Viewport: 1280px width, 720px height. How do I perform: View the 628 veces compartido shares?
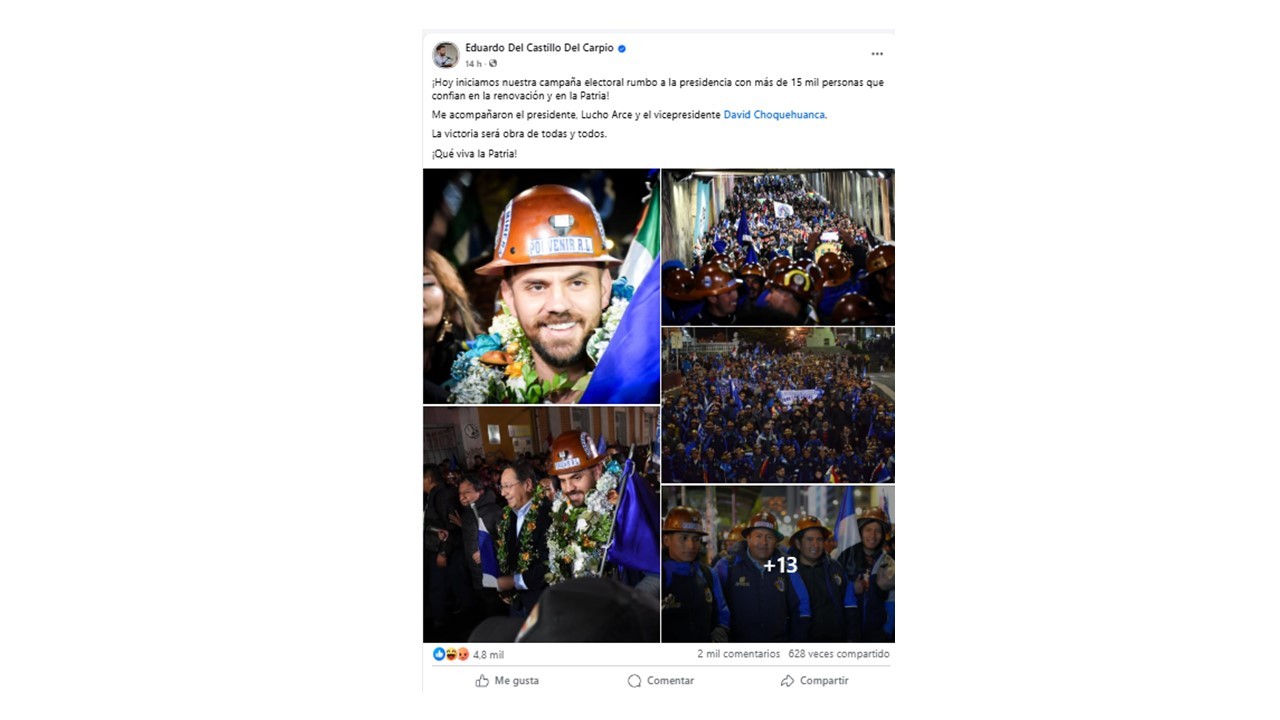point(838,654)
